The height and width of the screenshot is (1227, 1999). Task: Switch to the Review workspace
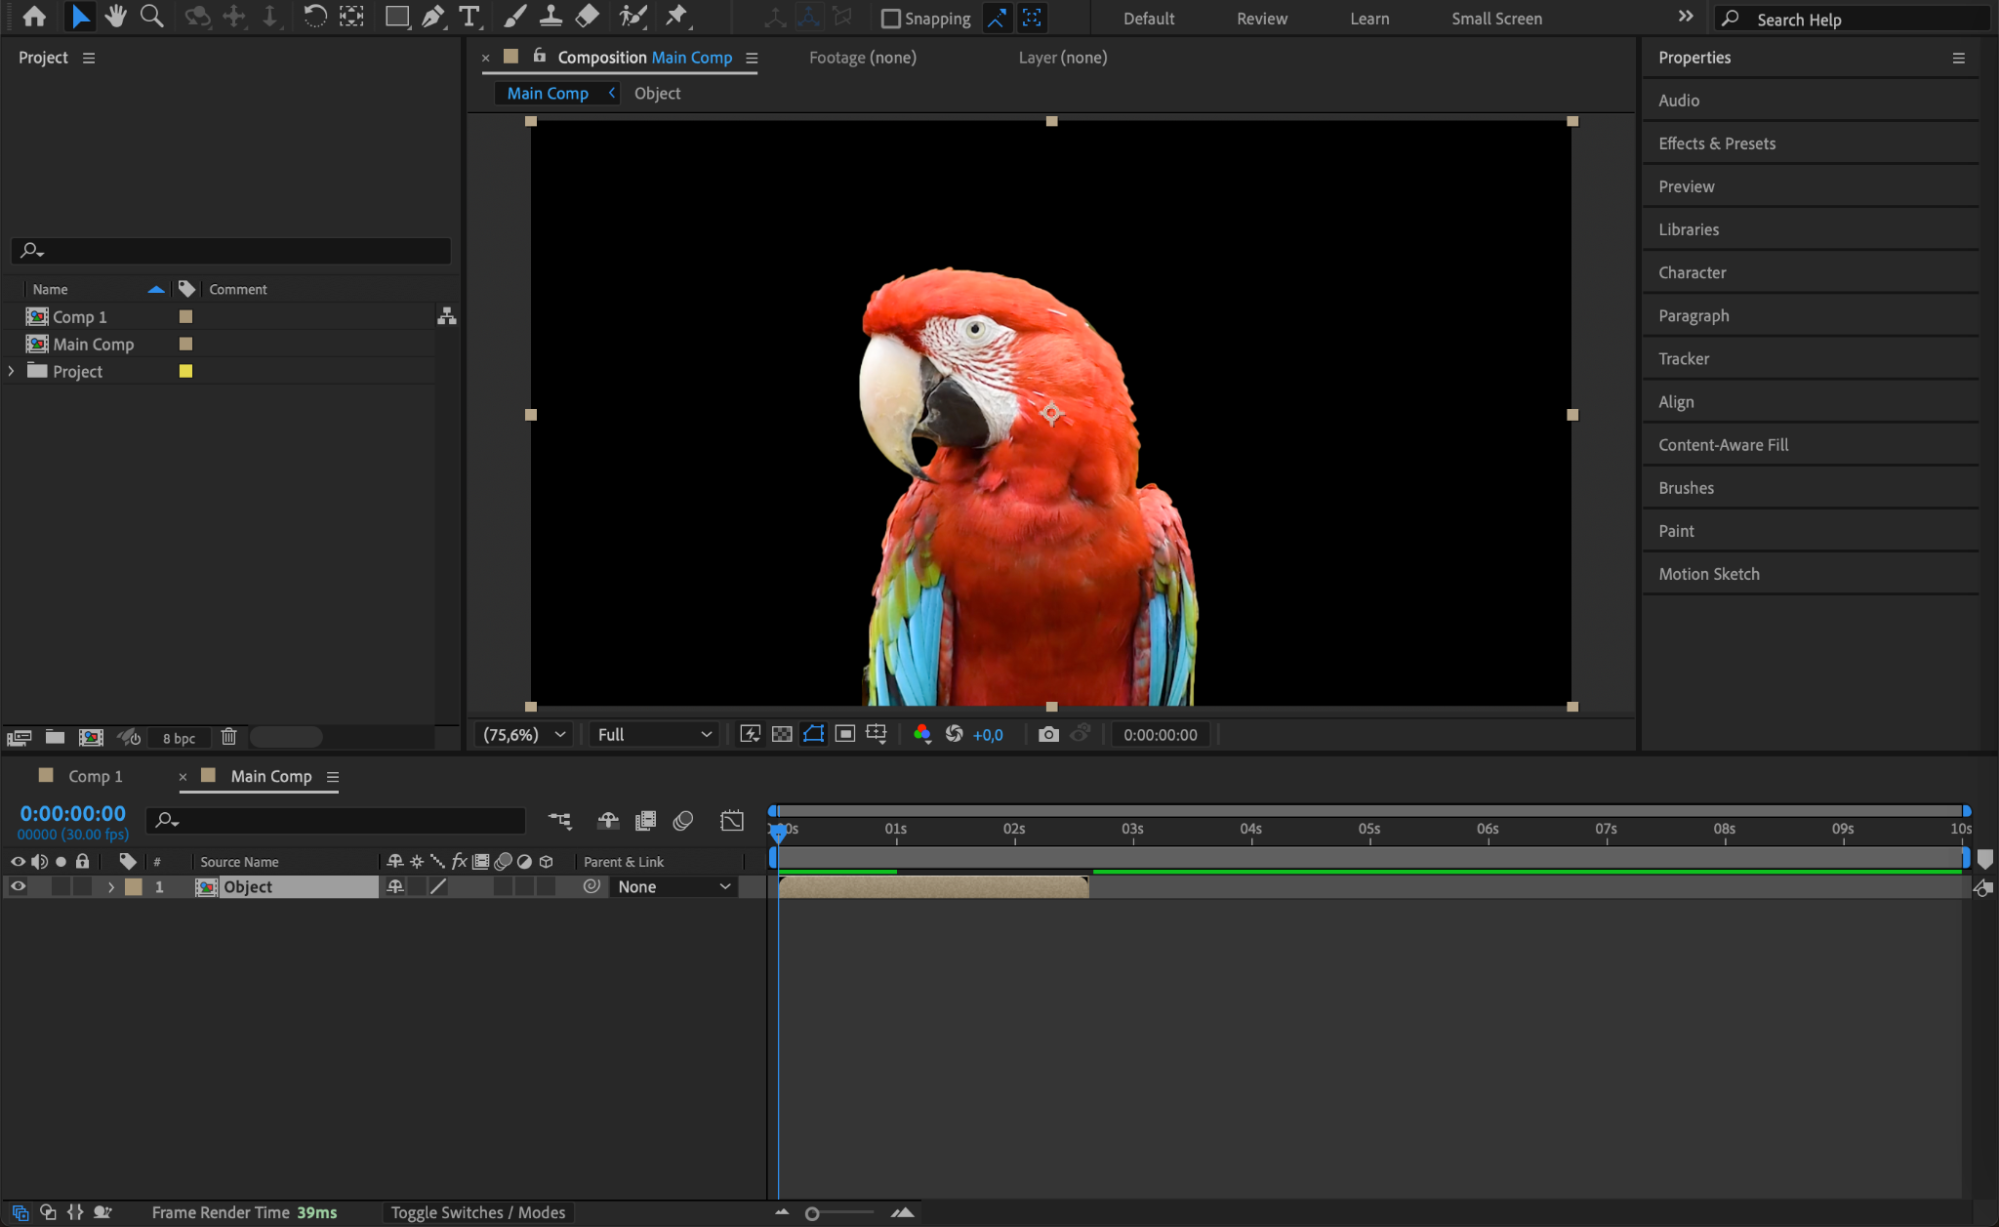(1261, 19)
